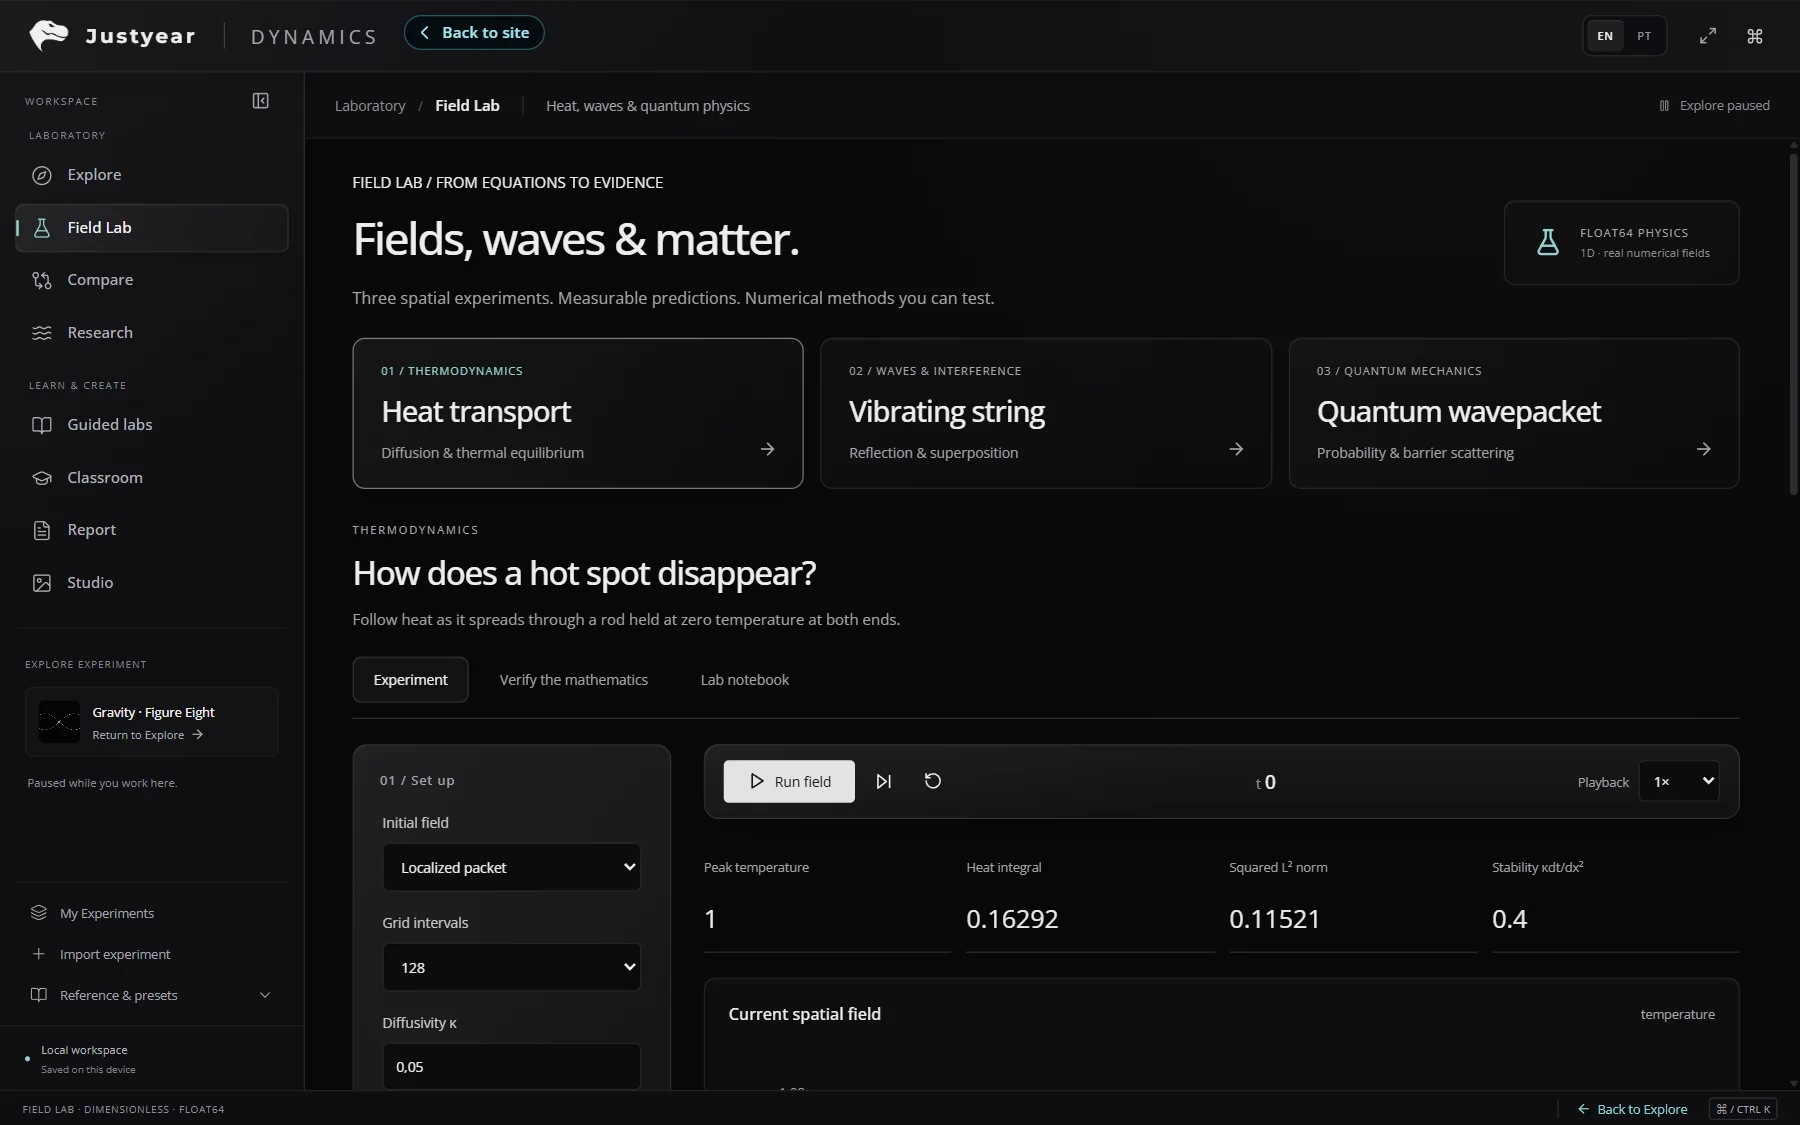Open the Playback speed dropdown

click(x=1679, y=782)
